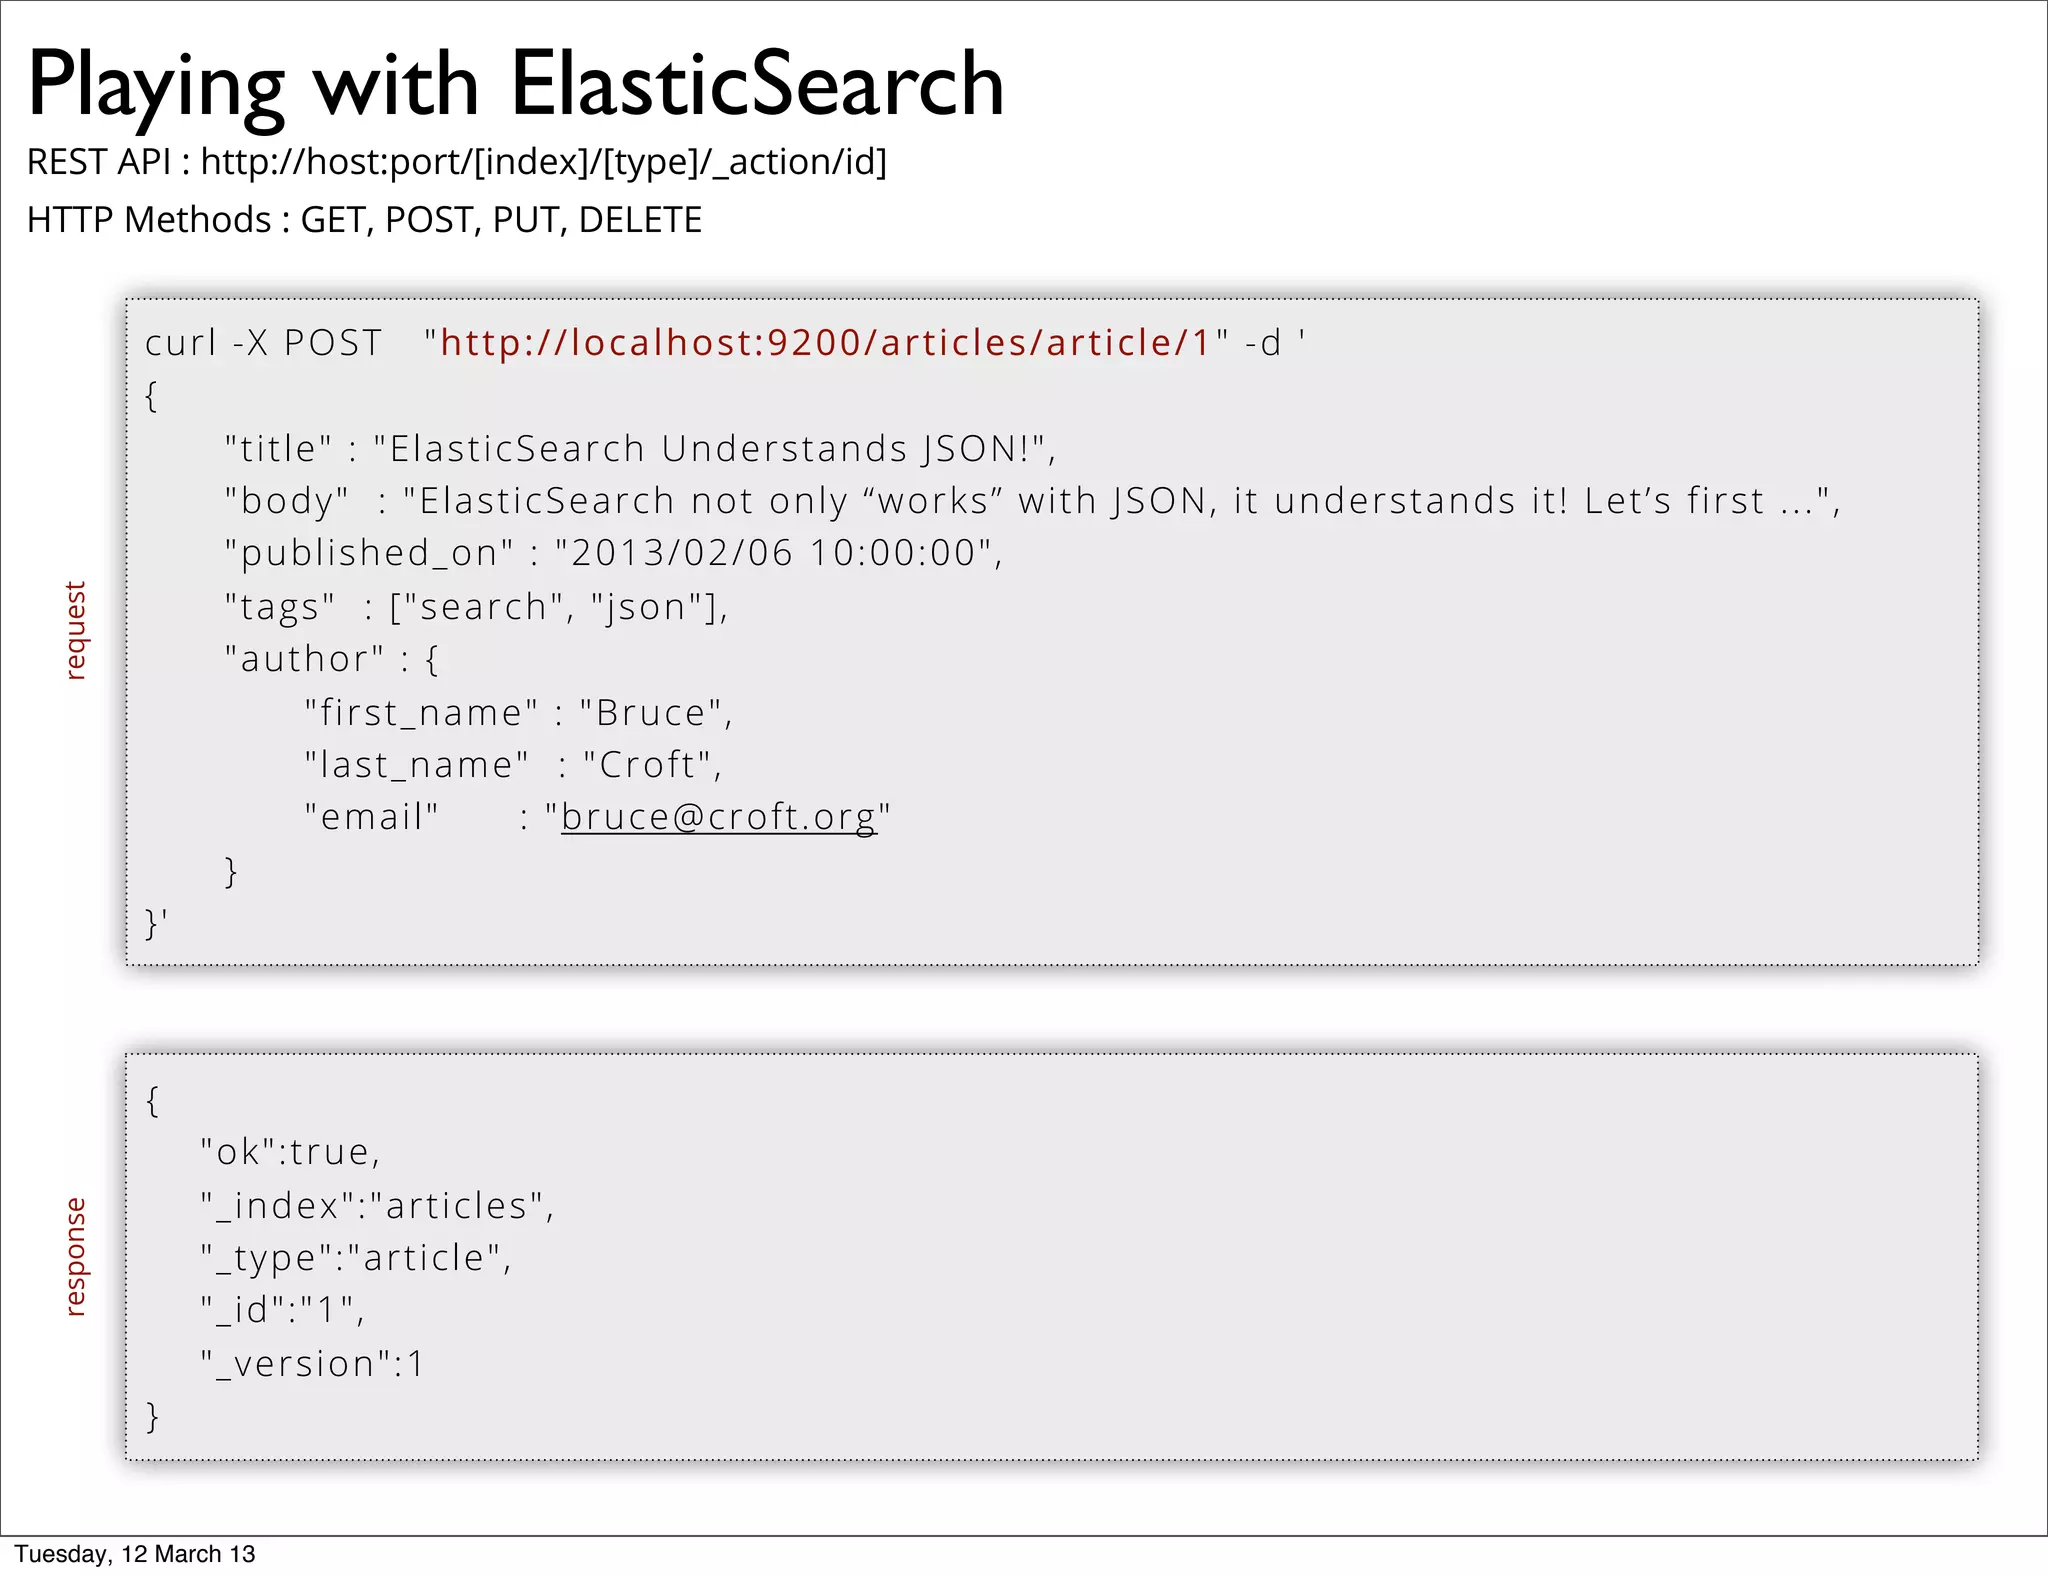The image size is (2048, 1576).
Task: Click the "author" object opening line
Action: click(x=331, y=660)
